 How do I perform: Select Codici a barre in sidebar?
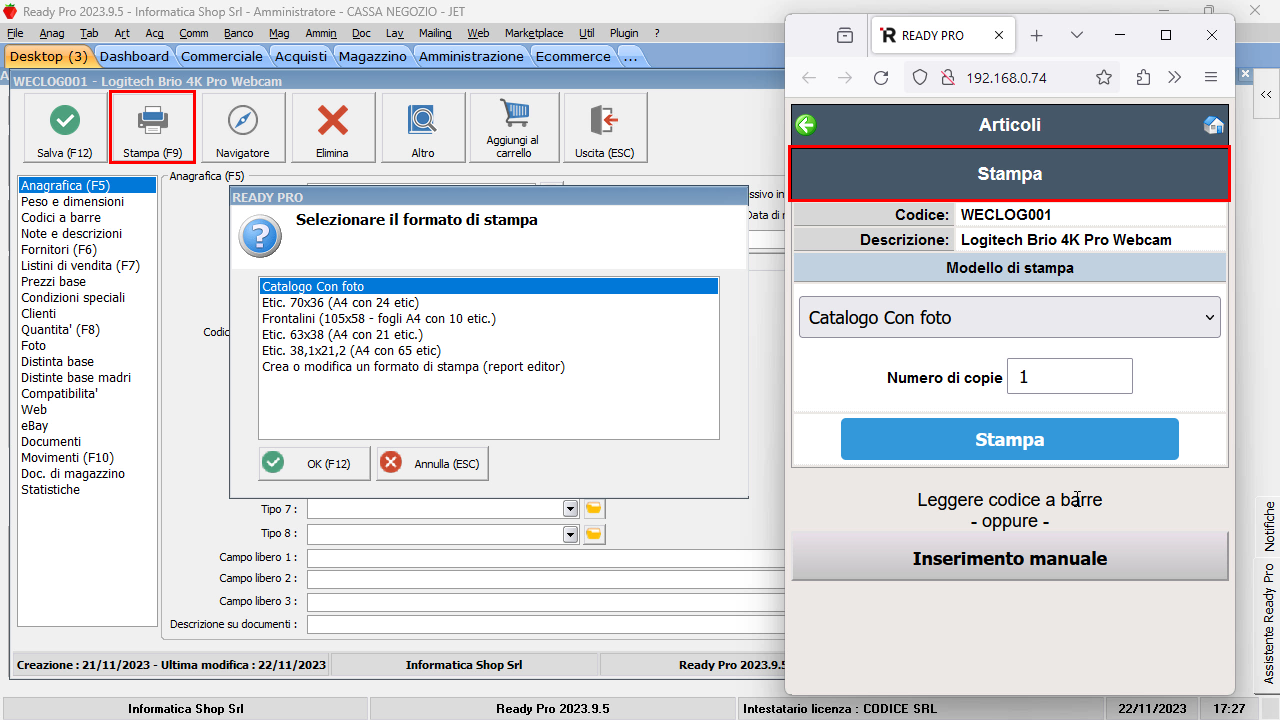[x=61, y=218]
